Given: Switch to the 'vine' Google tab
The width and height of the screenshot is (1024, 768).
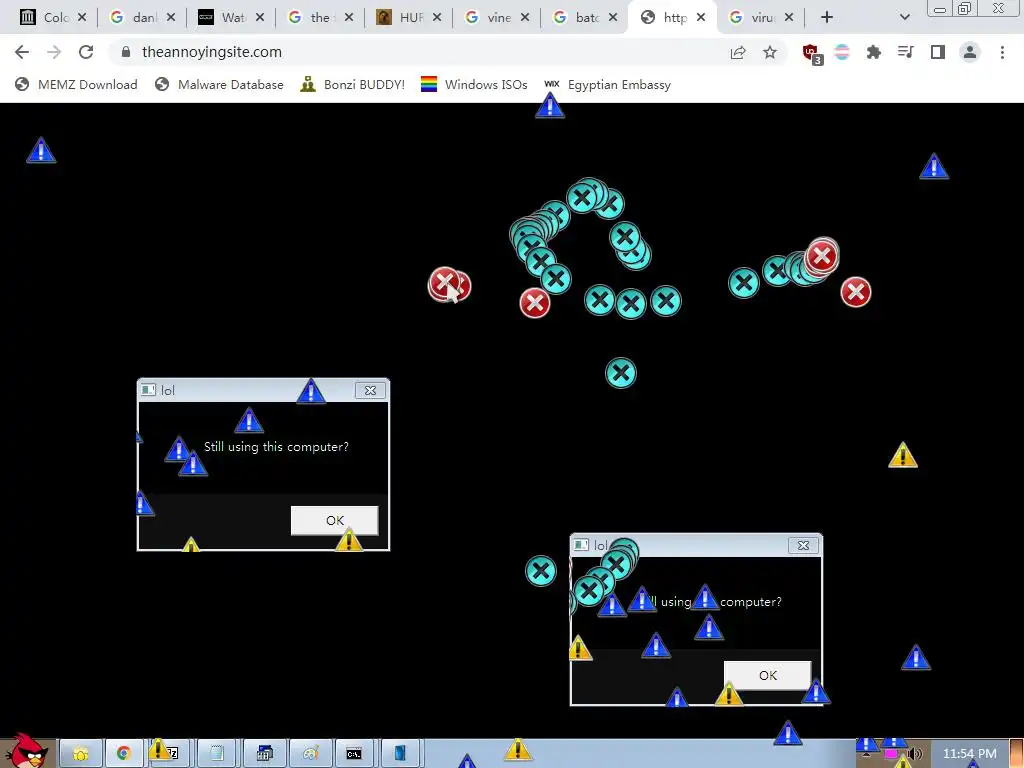Looking at the screenshot, I should 490,18.
